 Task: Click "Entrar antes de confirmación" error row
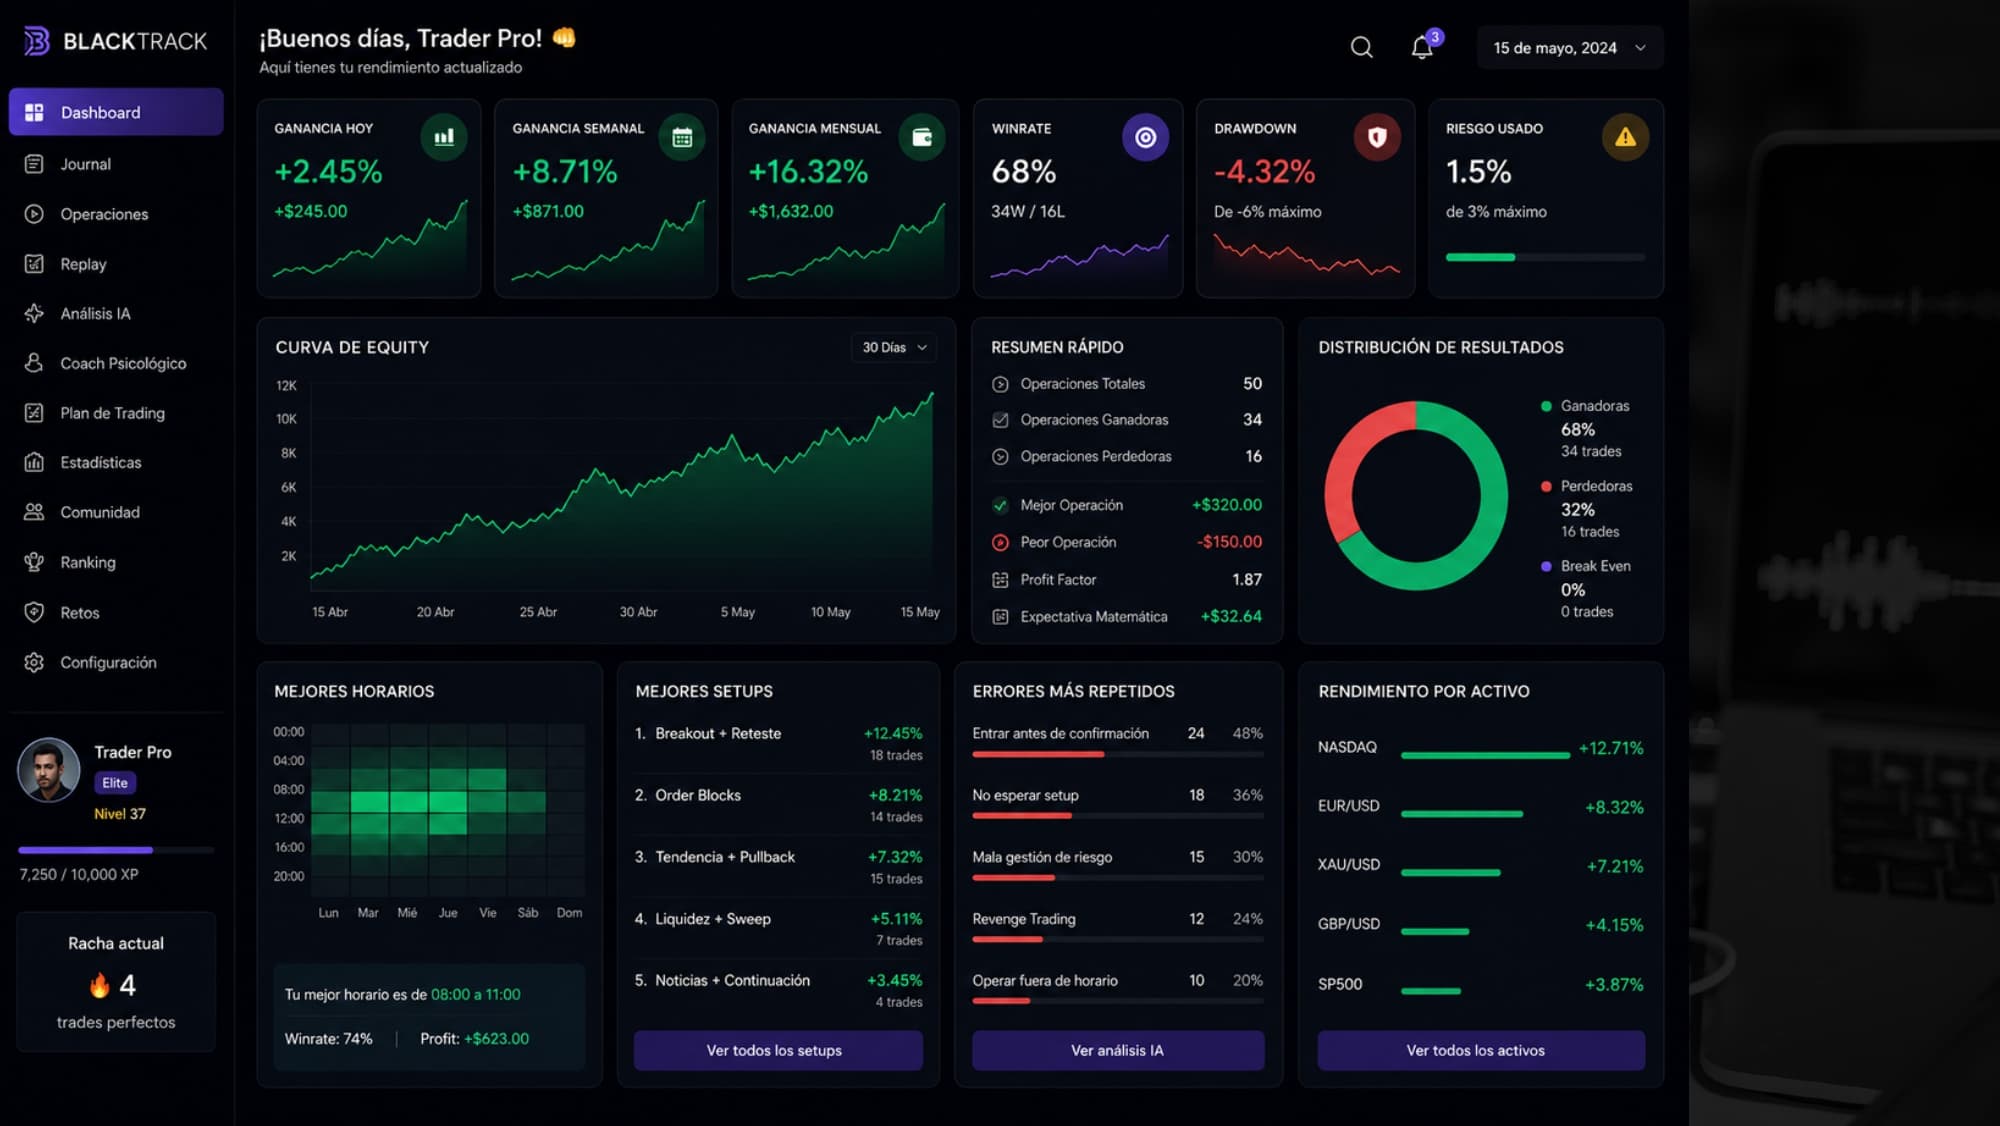click(x=1118, y=741)
